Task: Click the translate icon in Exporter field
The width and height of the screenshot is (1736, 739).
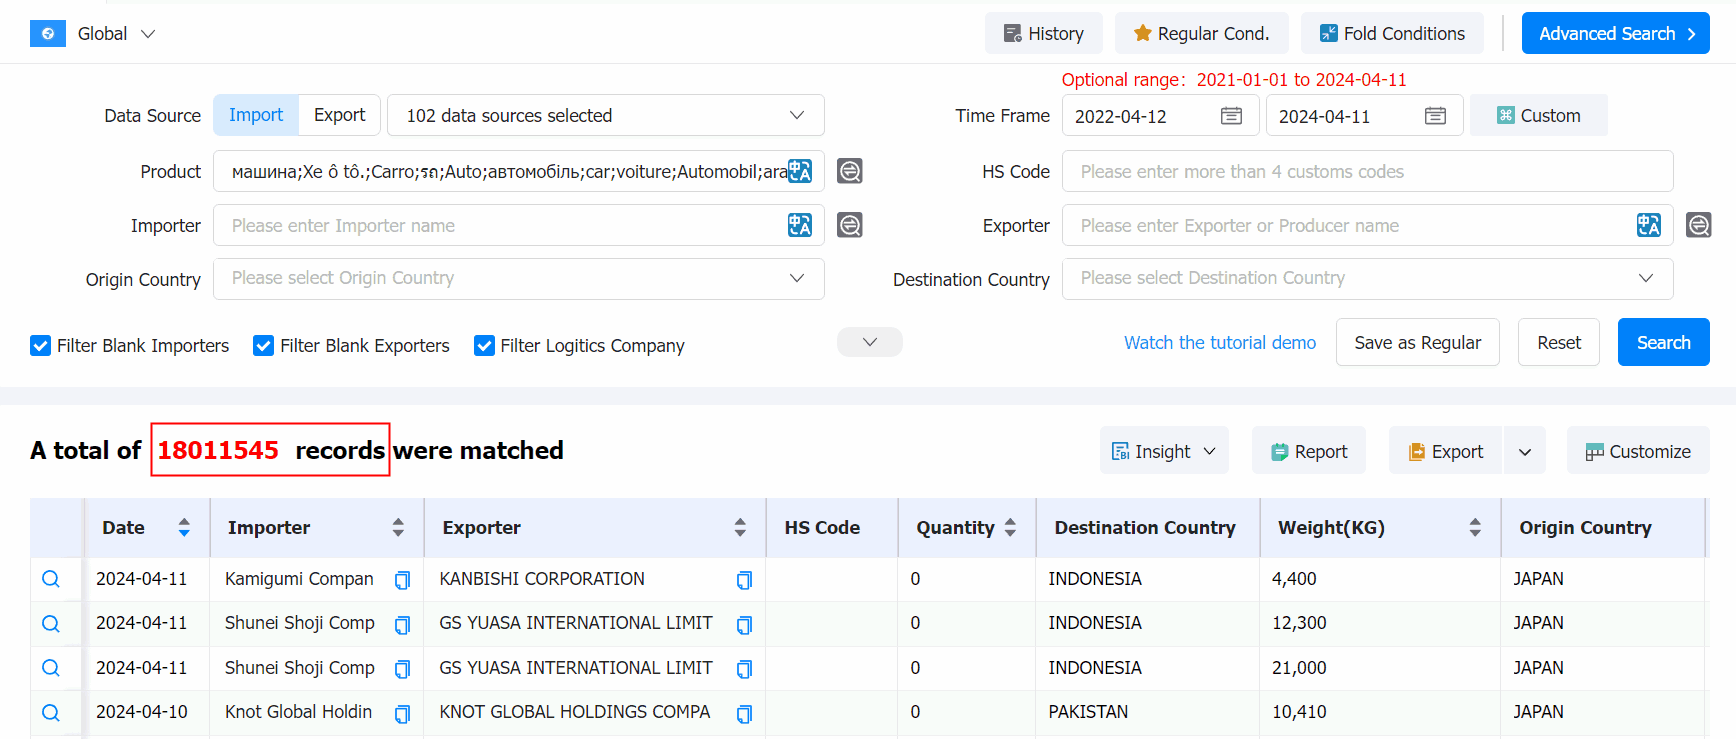Action: (x=1648, y=225)
